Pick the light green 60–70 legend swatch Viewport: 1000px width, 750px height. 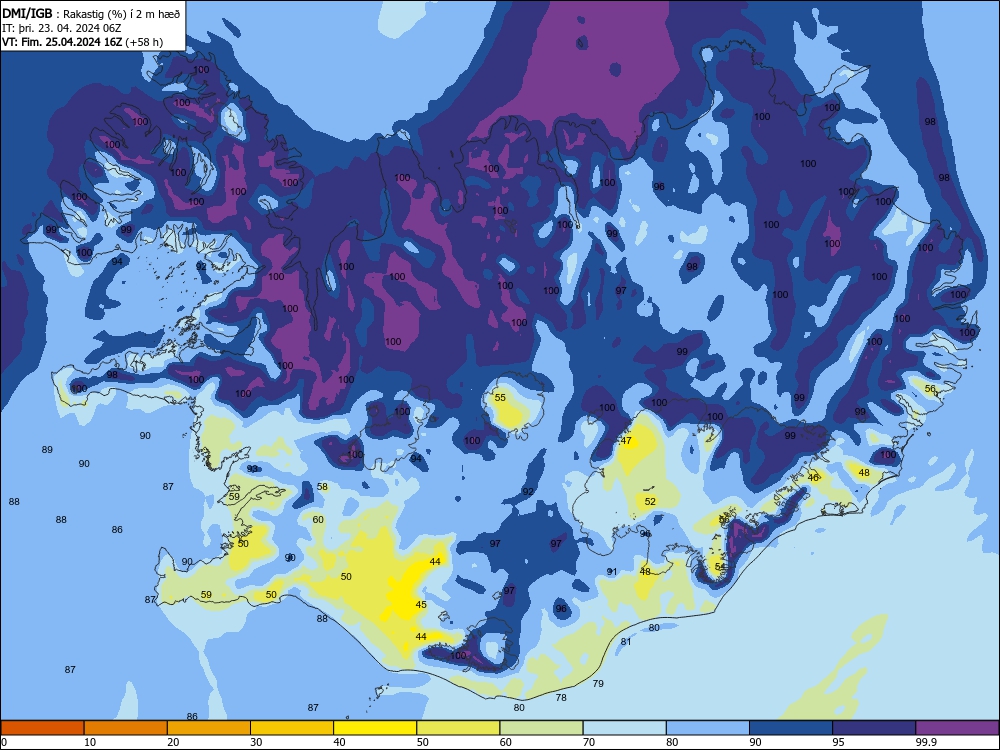[541, 728]
